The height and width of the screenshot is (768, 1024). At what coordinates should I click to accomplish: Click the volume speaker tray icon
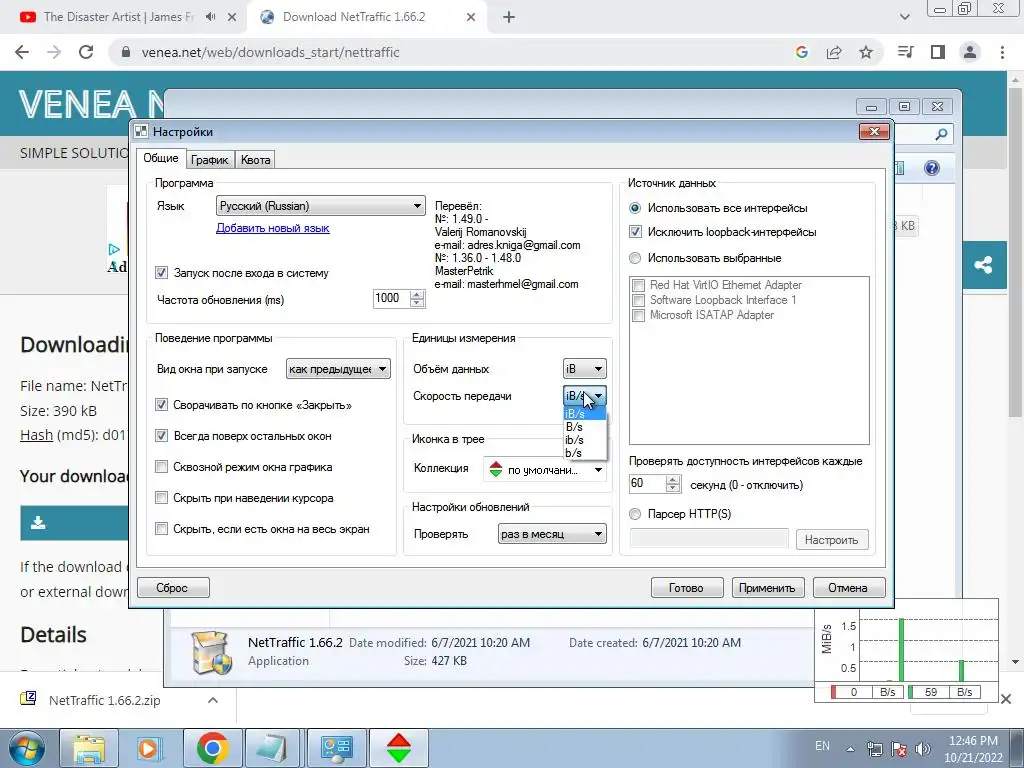coord(923,749)
